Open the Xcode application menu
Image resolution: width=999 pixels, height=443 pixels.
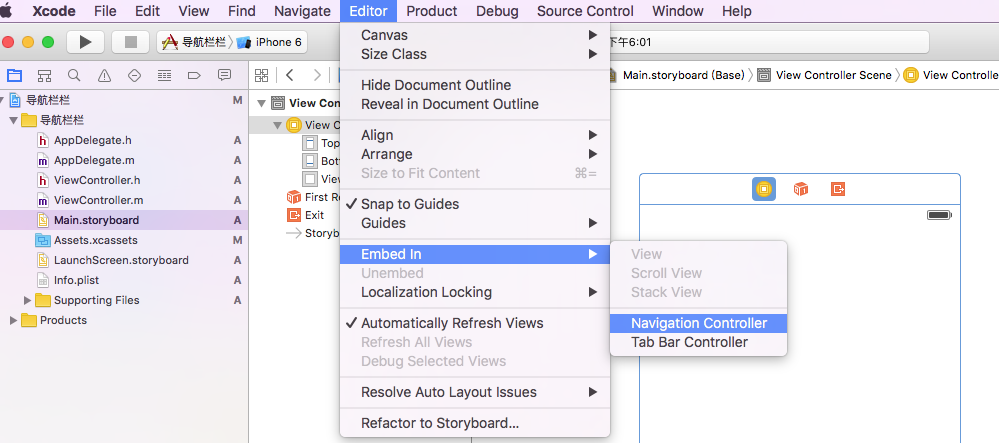click(54, 11)
